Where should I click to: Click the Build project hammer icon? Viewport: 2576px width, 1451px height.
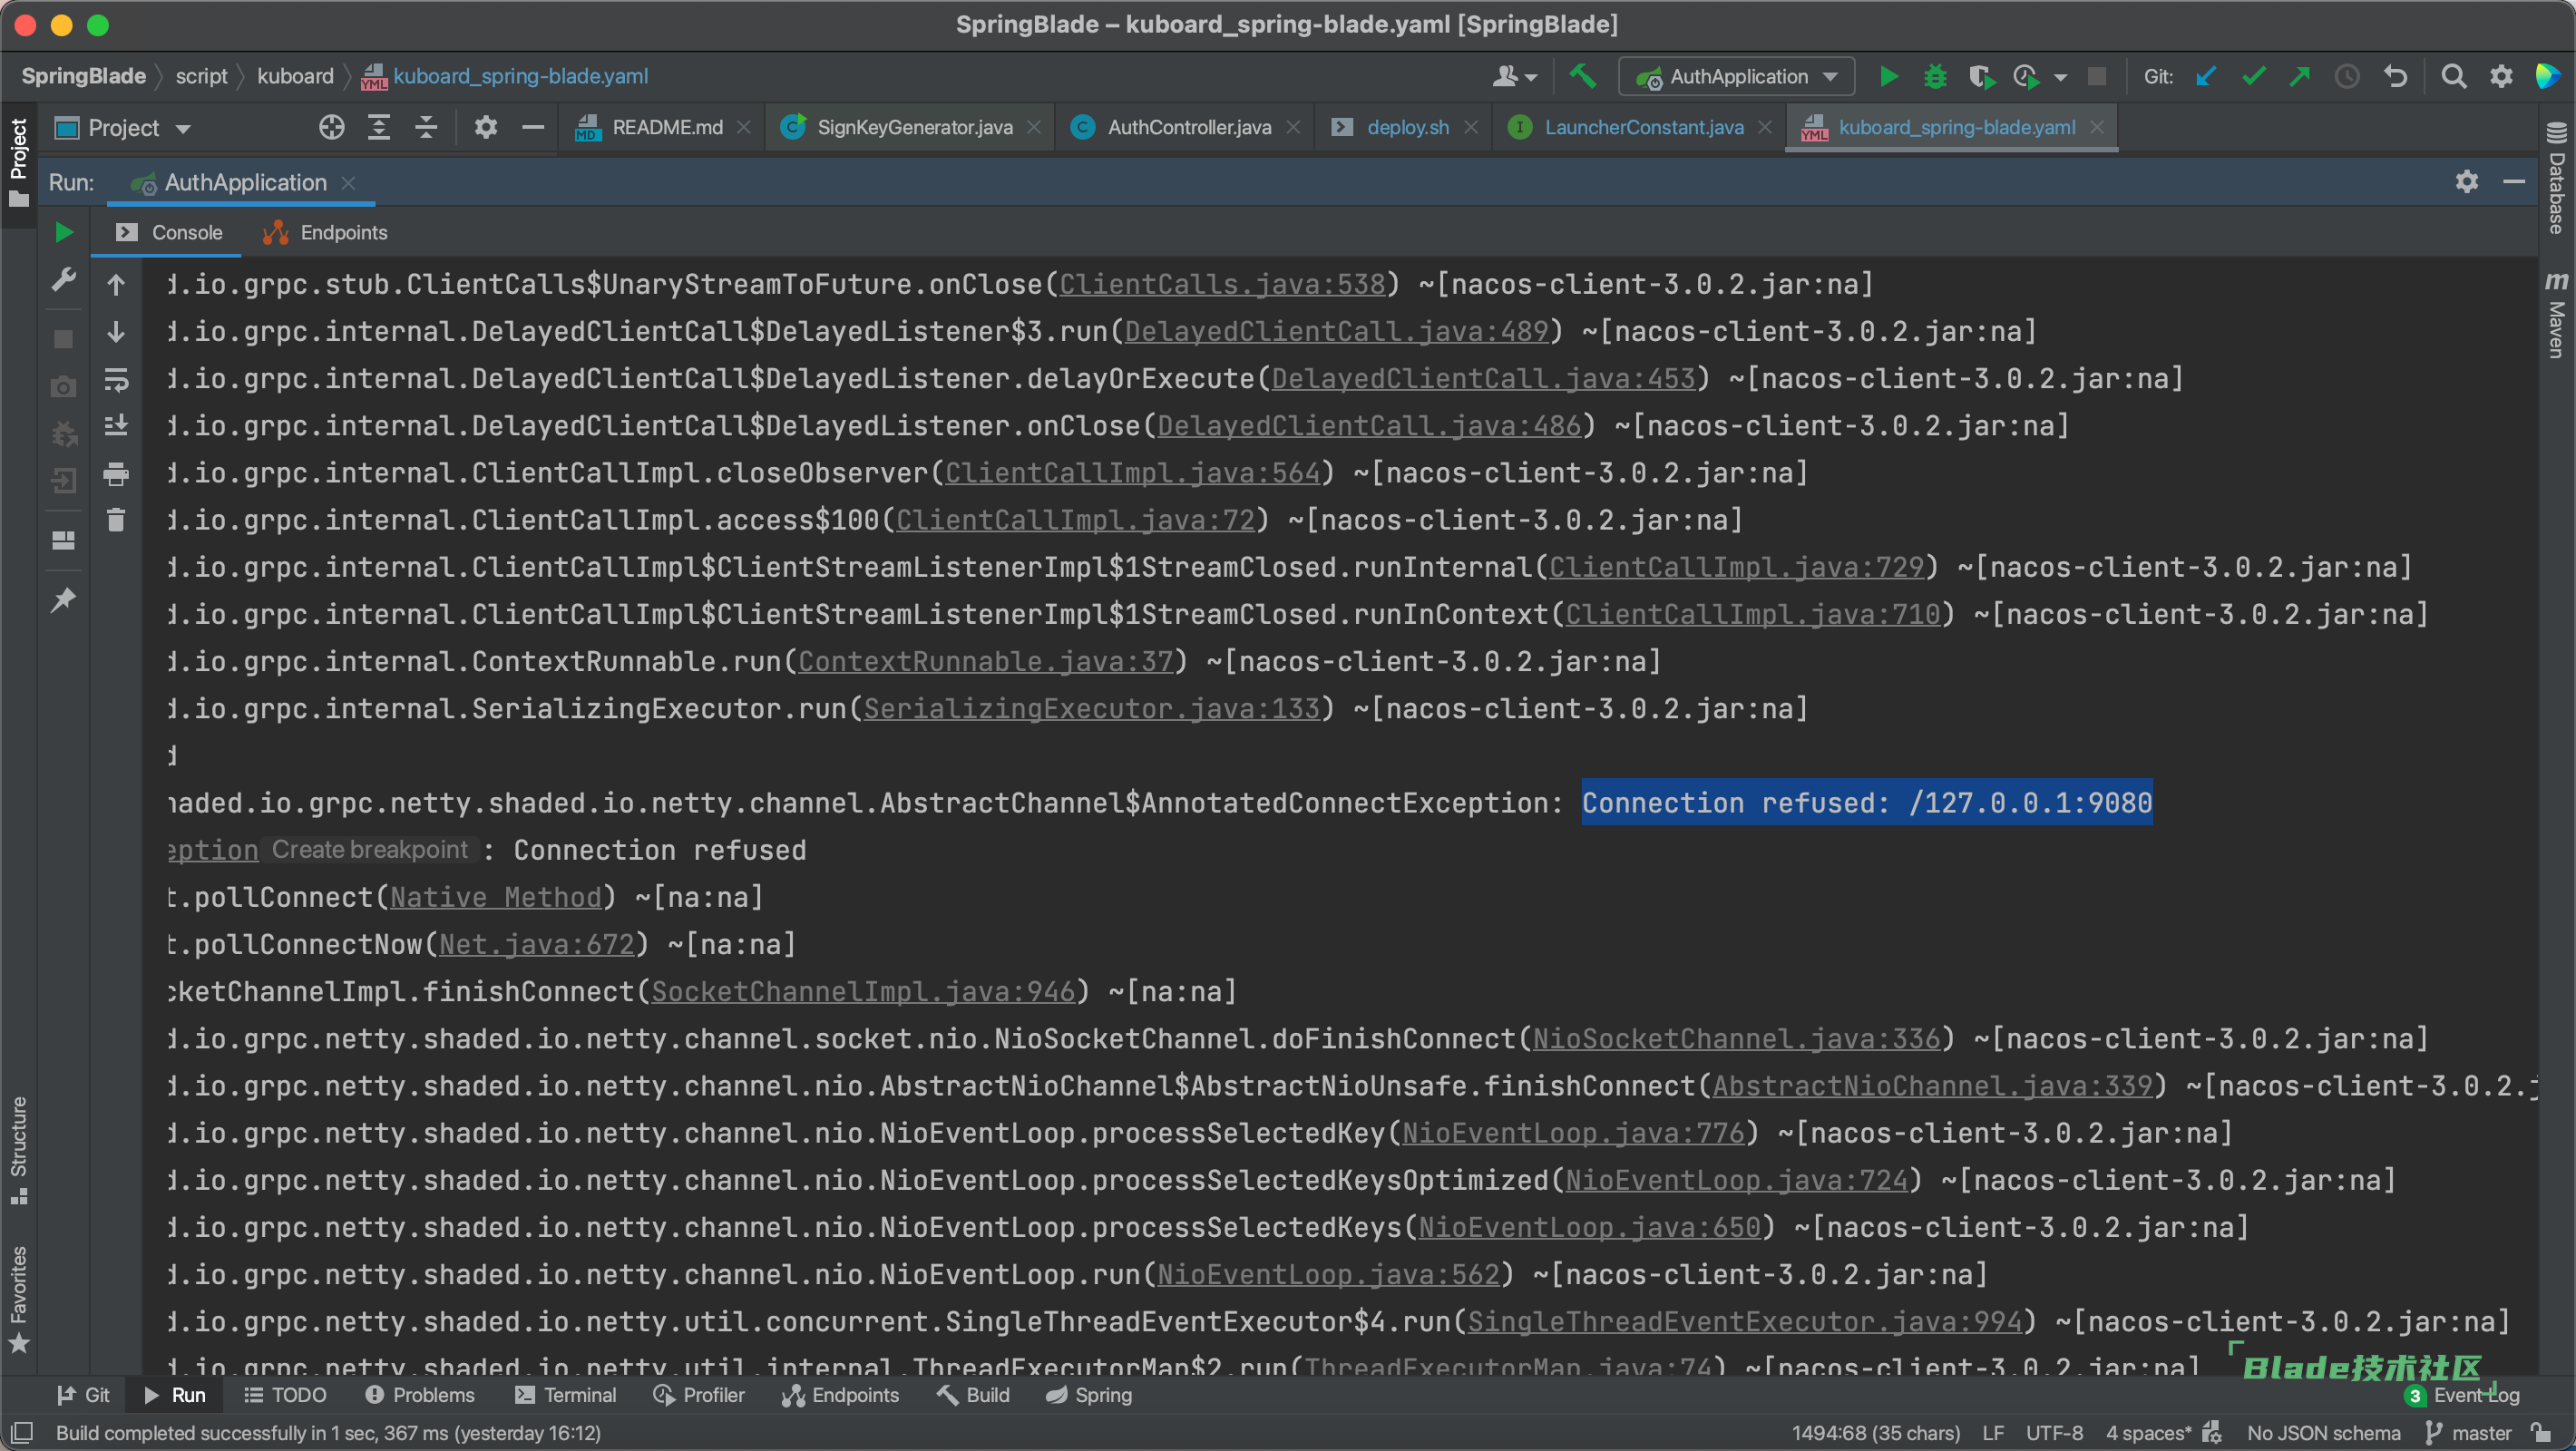click(1583, 77)
